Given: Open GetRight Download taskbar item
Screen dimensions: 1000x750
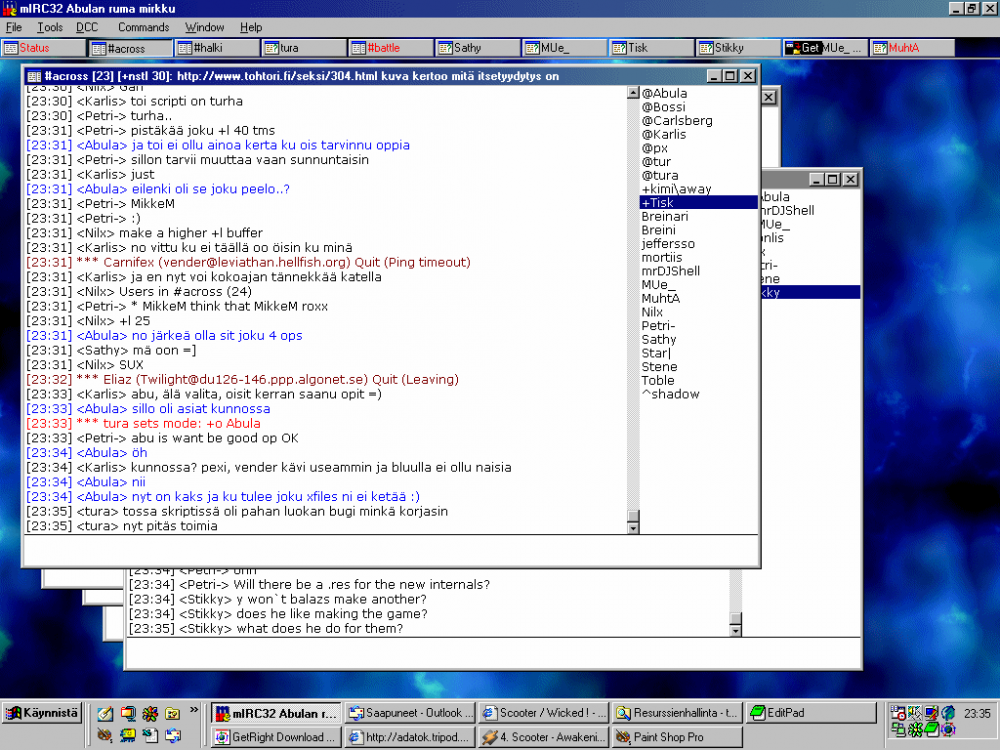Looking at the screenshot, I should pos(276,737).
